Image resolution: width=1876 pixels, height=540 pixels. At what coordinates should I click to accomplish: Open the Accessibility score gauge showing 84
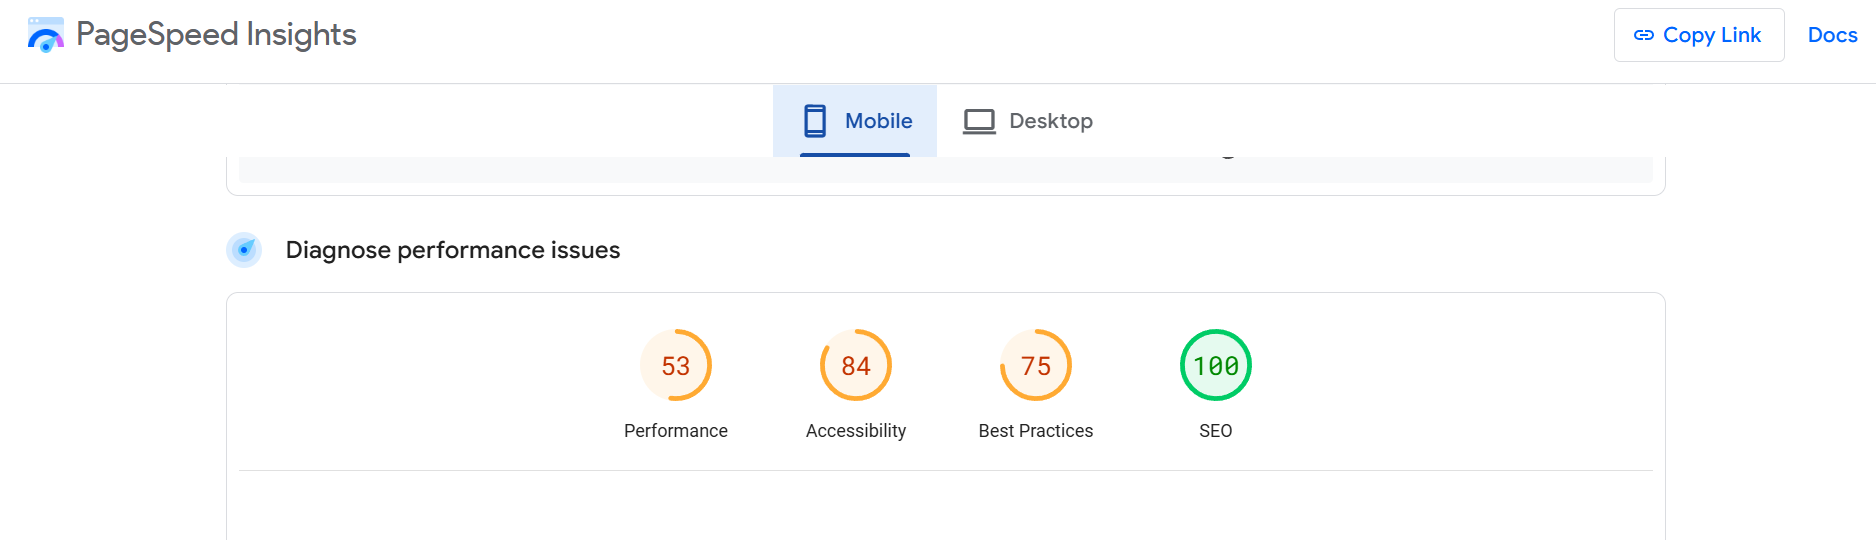click(856, 365)
